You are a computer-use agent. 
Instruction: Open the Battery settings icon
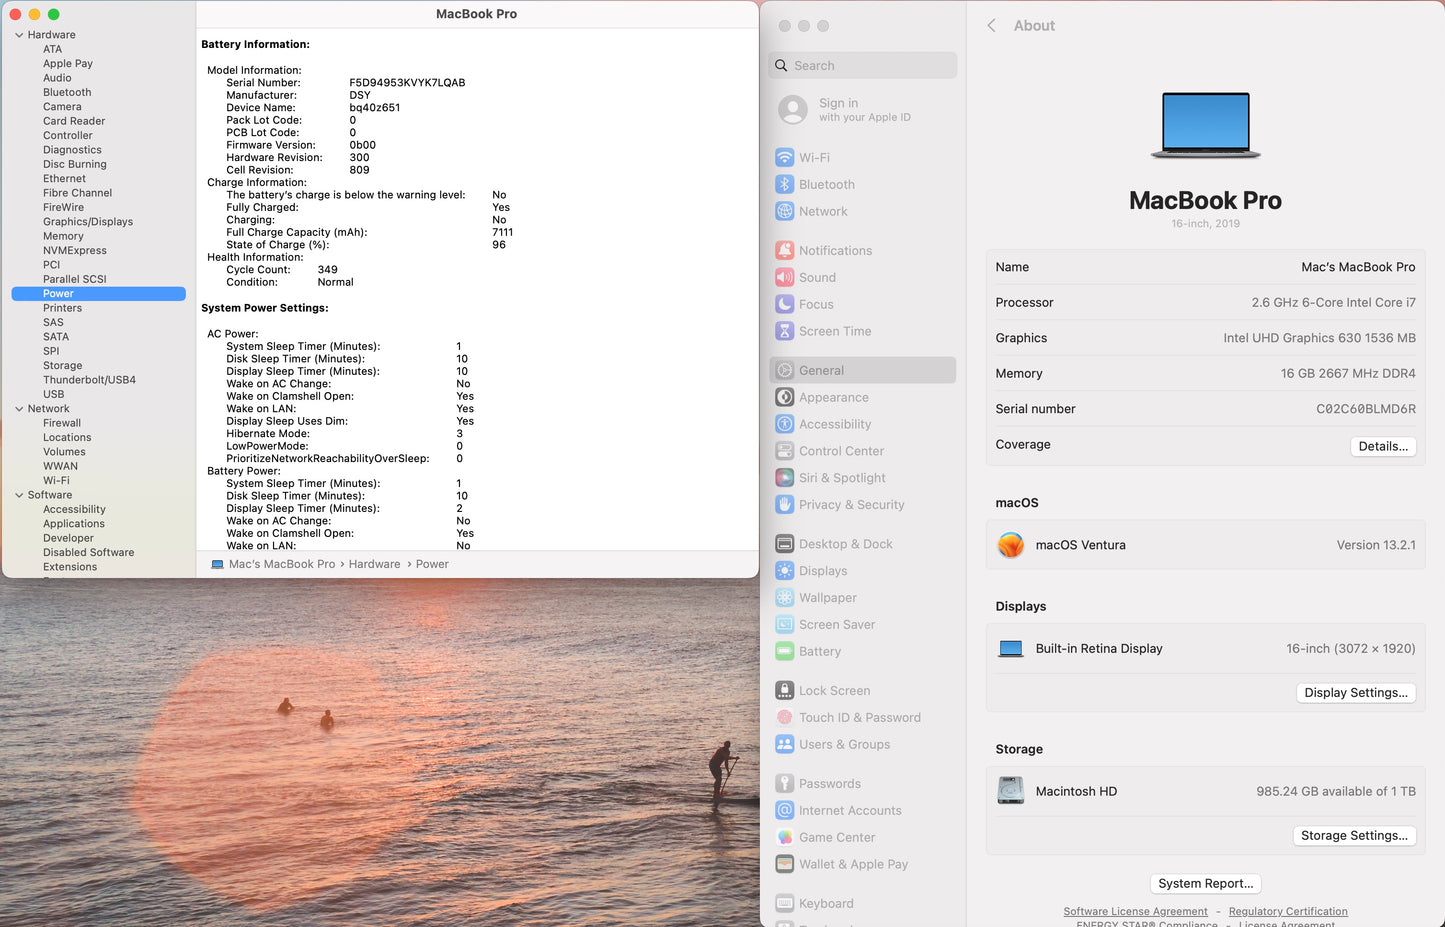(x=785, y=652)
